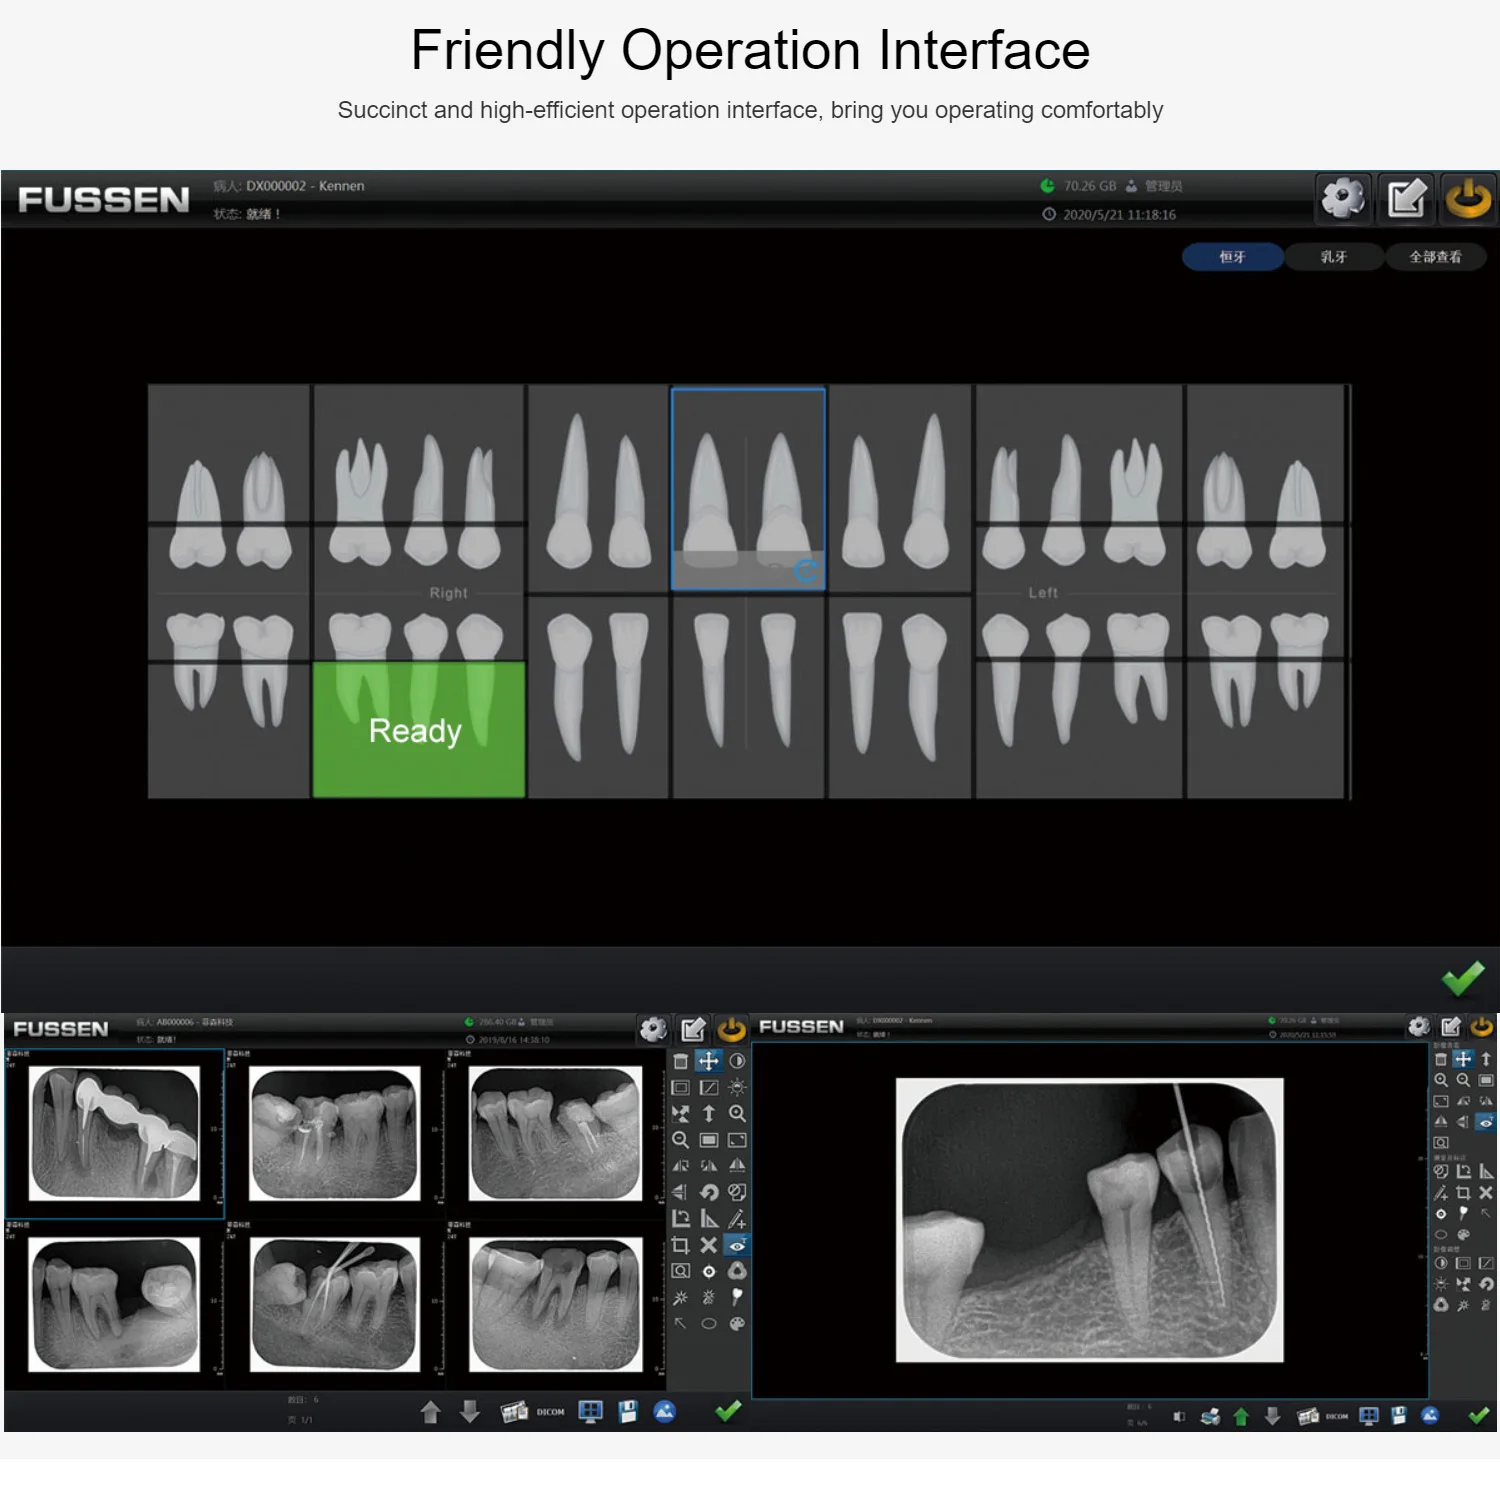The height and width of the screenshot is (1500, 1500).
Task: Click edit note icon in top main window
Action: [x=1406, y=197]
